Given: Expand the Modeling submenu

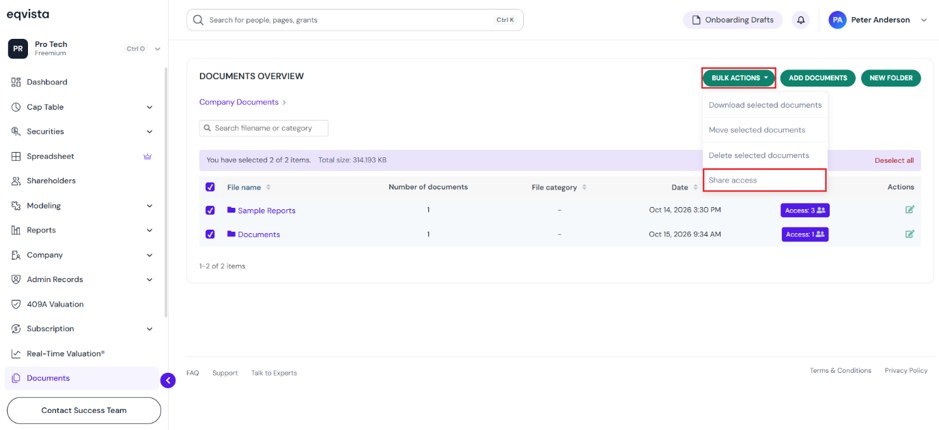Looking at the screenshot, I should (149, 205).
